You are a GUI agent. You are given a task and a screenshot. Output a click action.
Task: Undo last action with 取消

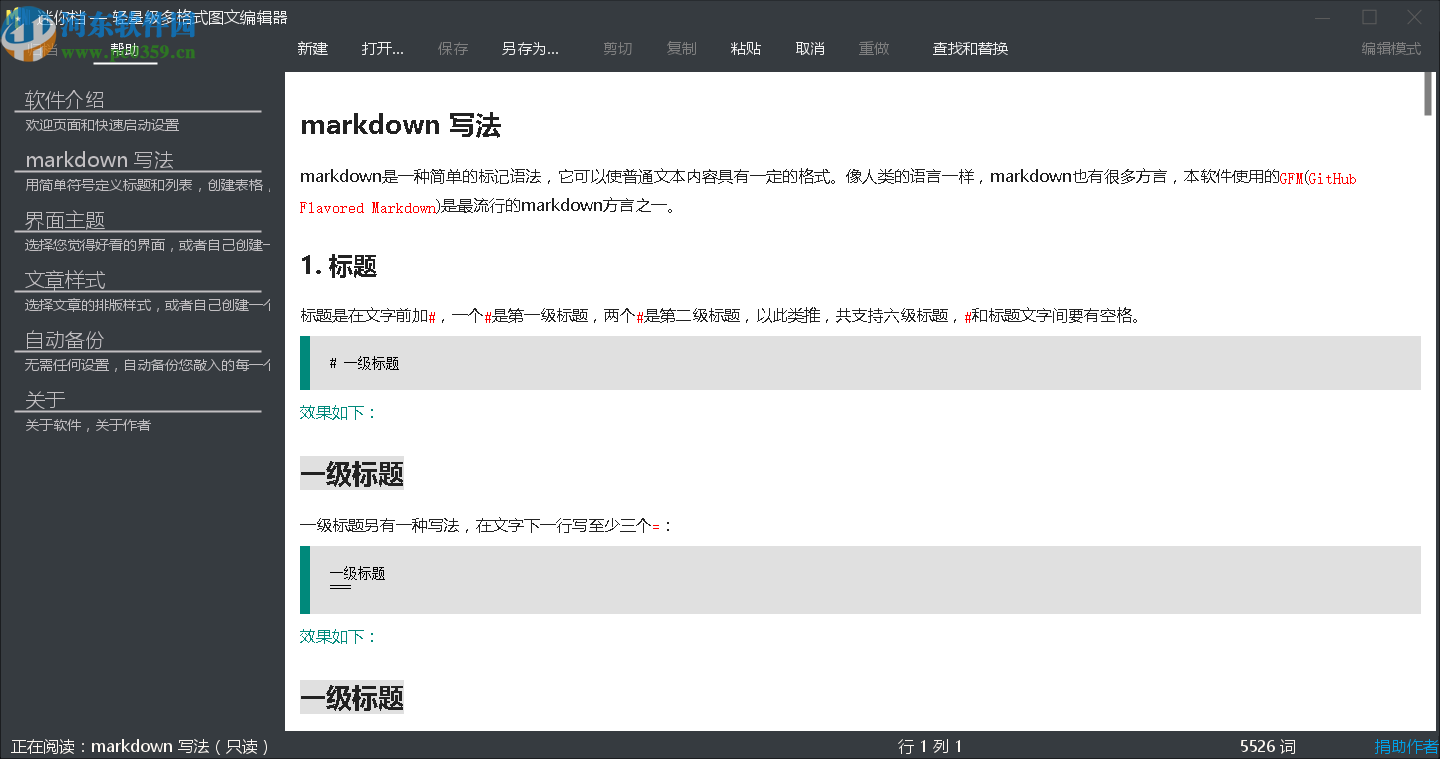tap(809, 48)
